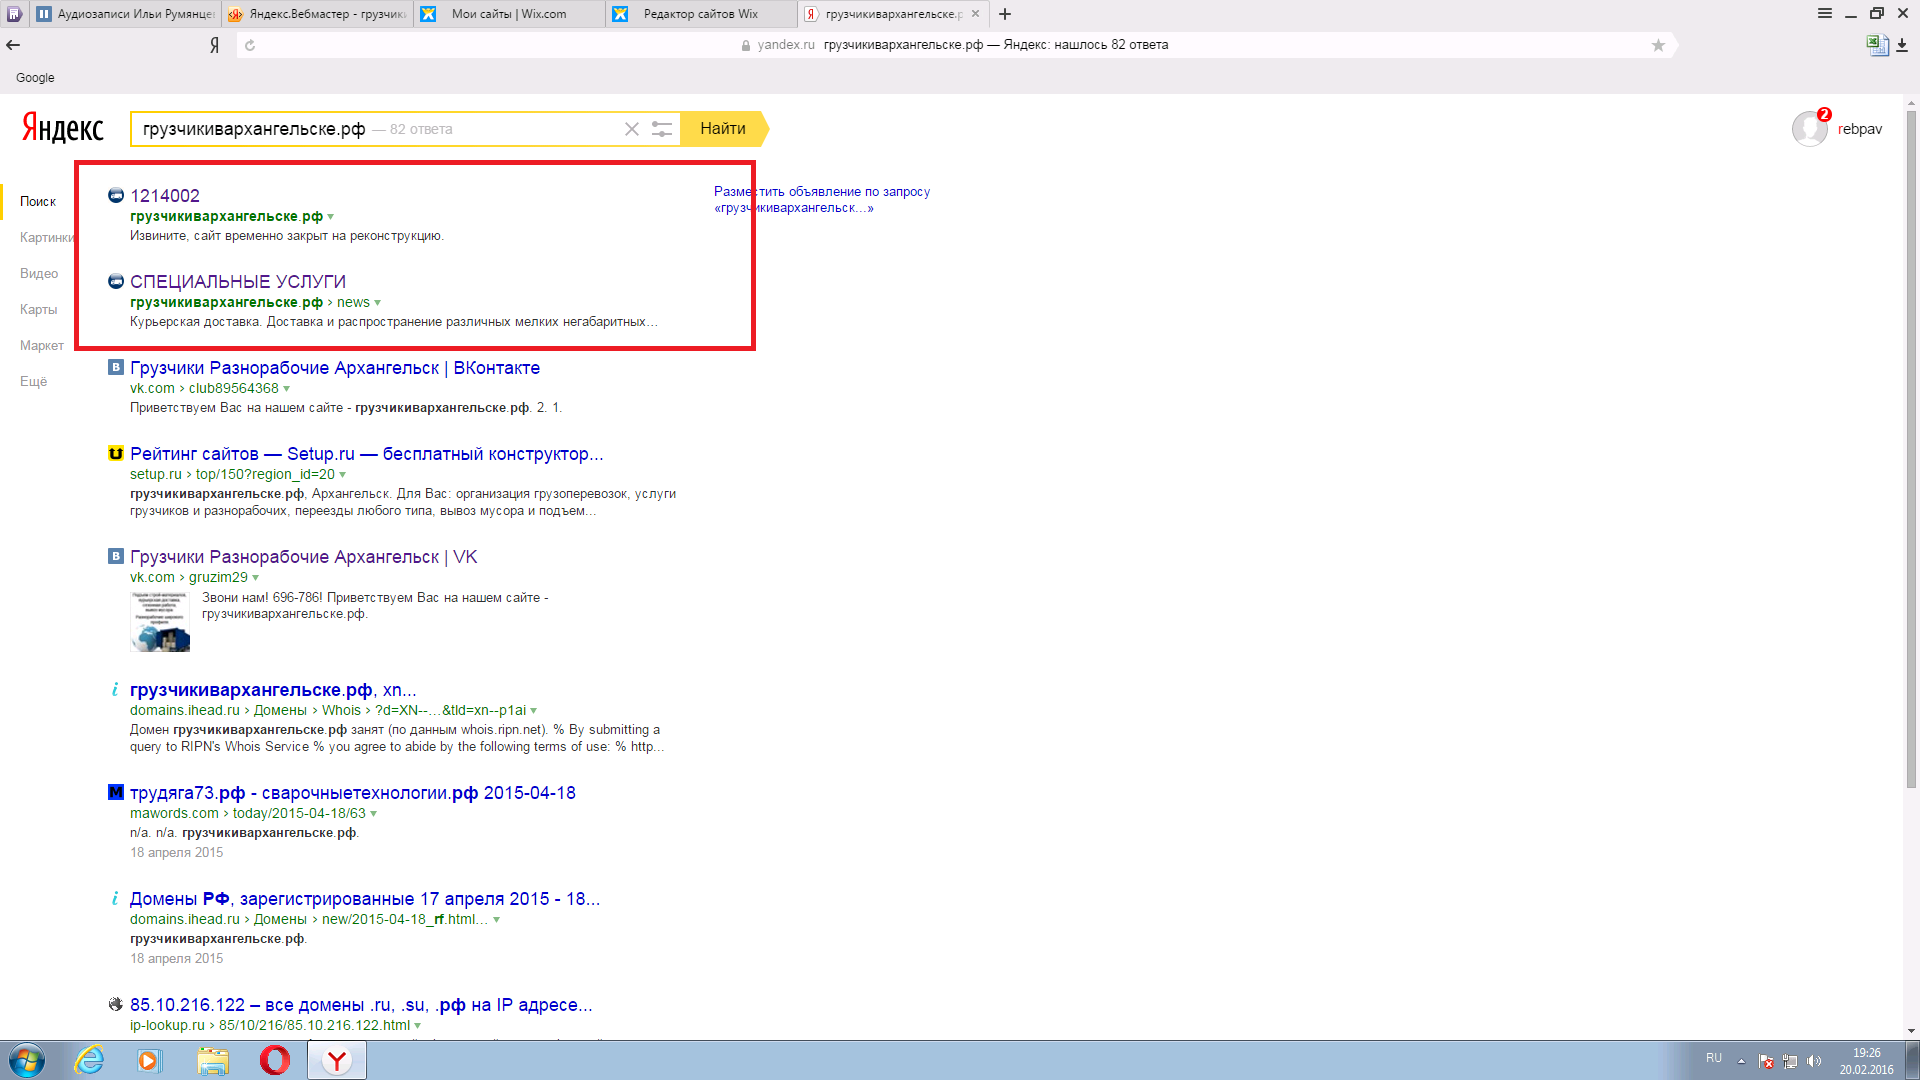Open the Windows Start button
Viewport: 1920px width, 1080px height.
[x=27, y=1060]
